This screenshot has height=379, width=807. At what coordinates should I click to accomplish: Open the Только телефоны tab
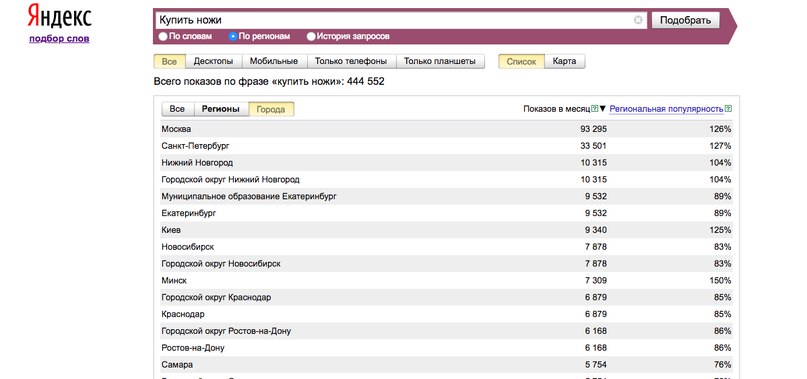[351, 61]
